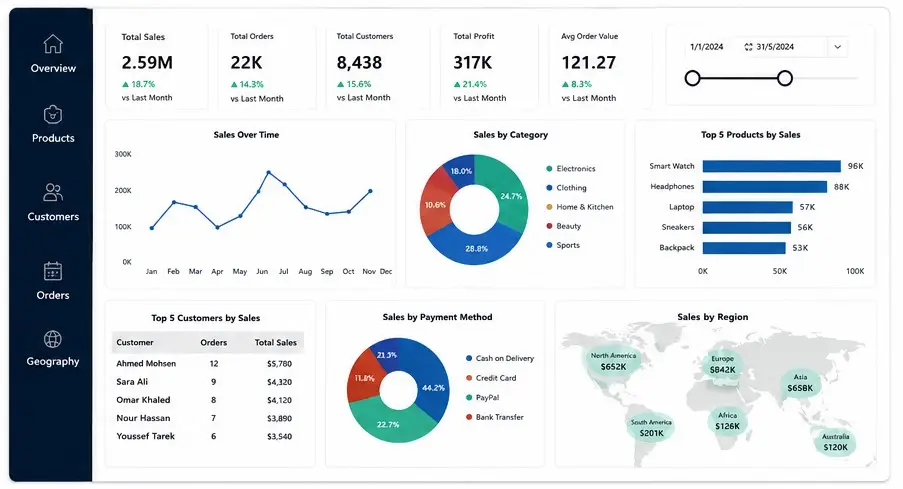The image size is (903, 489).
Task: Select the Sneakers sales bar
Action: point(746,228)
